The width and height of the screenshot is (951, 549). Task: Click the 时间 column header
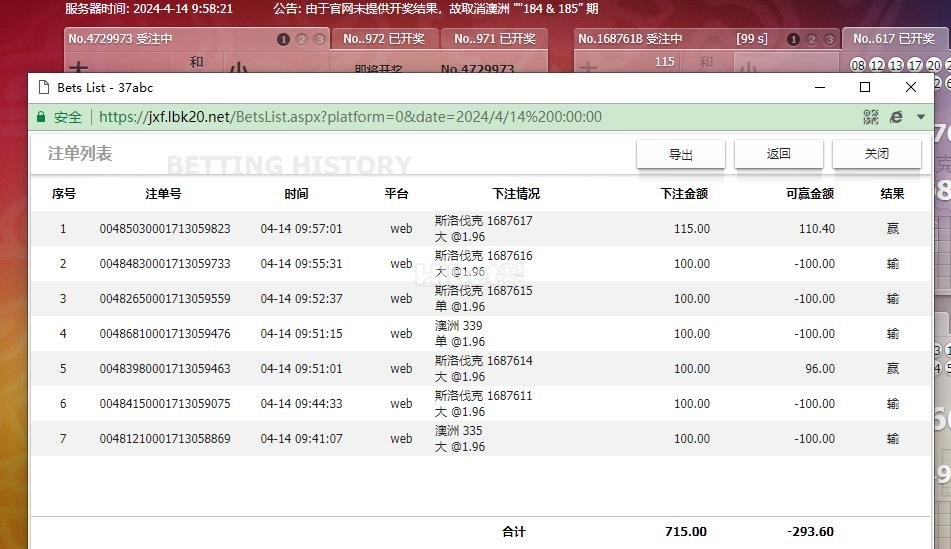coord(296,194)
